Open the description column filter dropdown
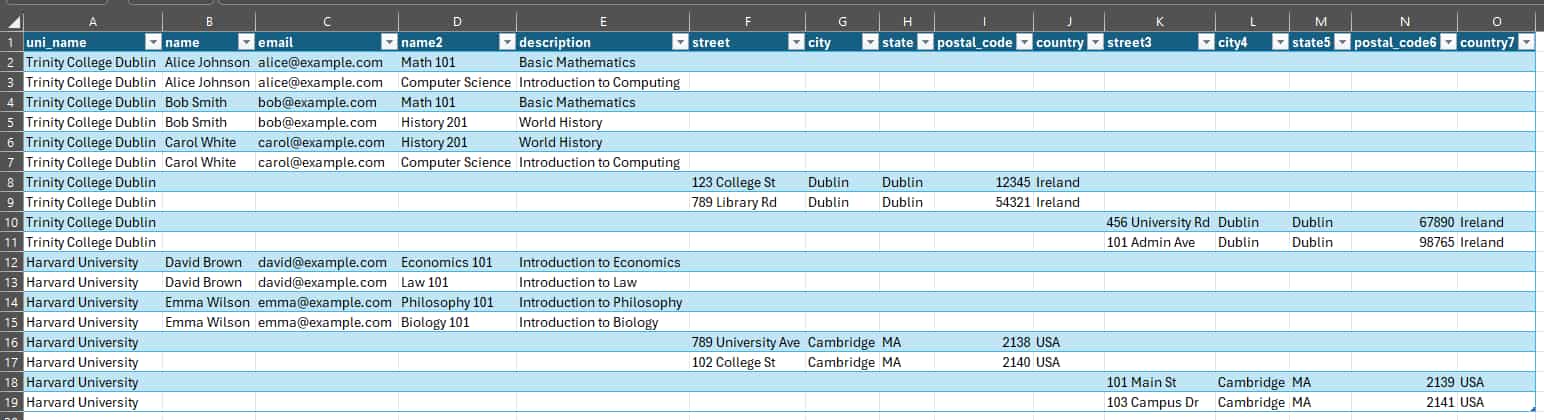 point(680,42)
